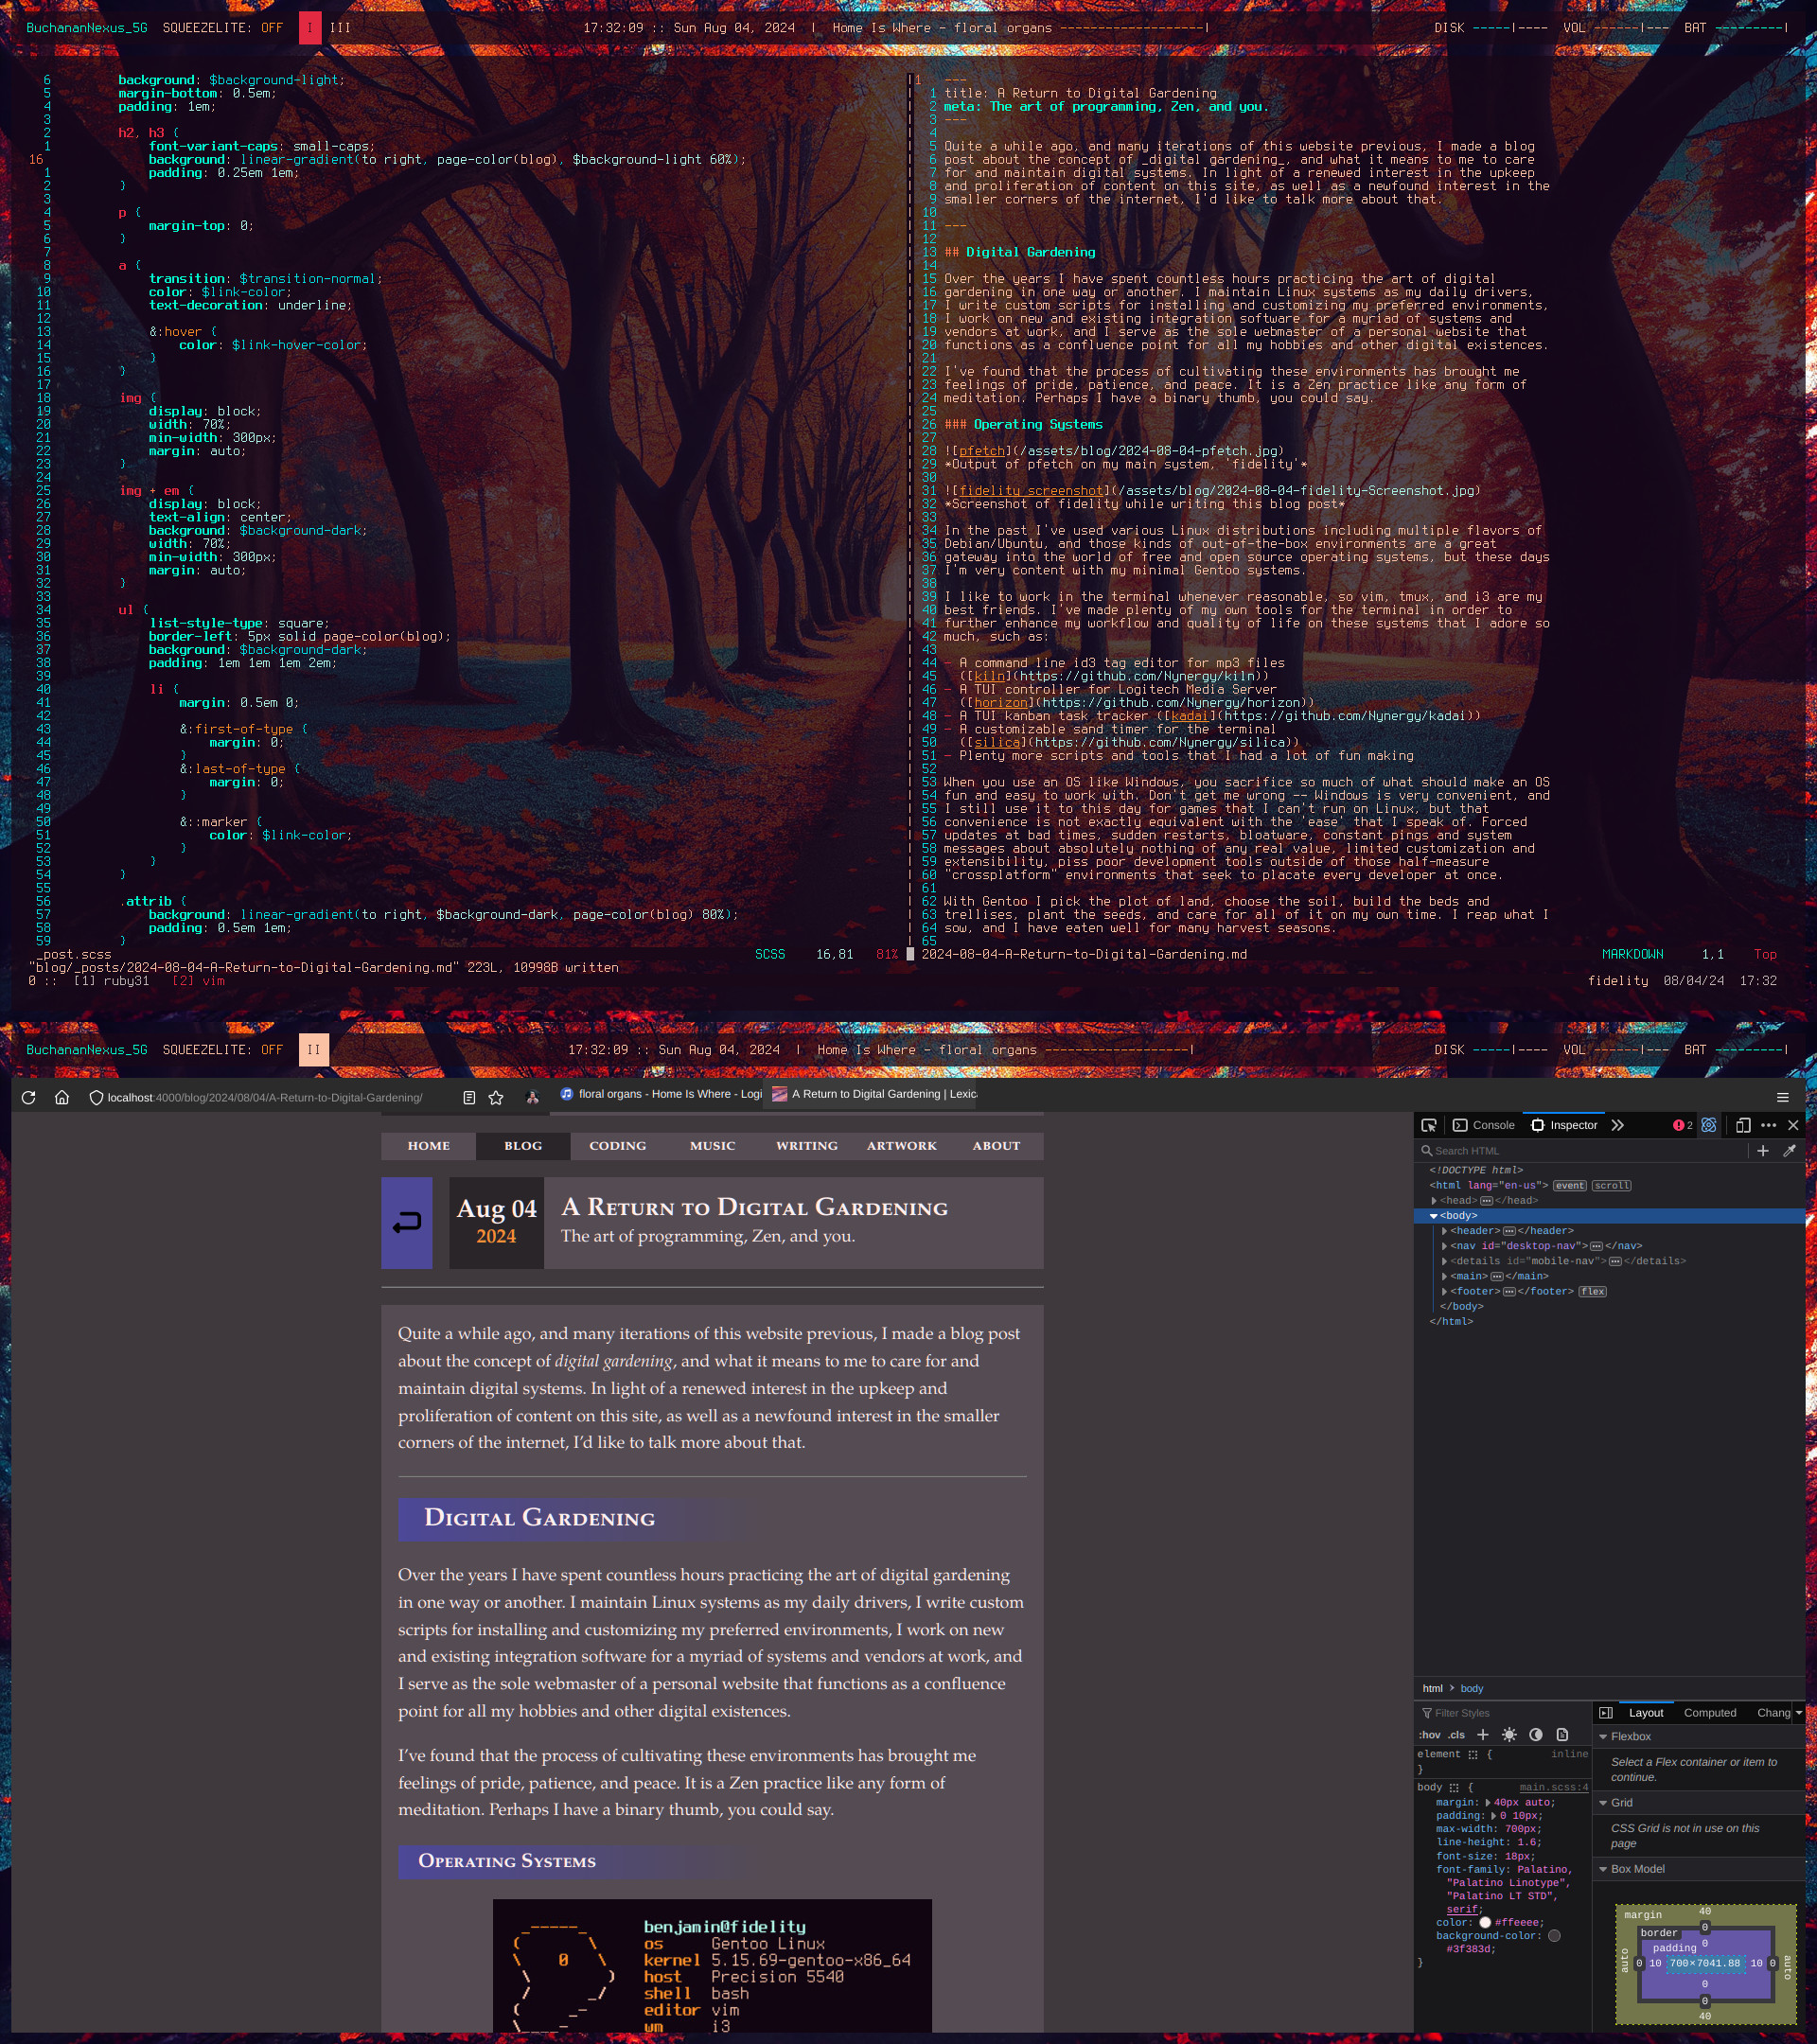
Task: Toggle light color scheme simulation
Action: [x=1509, y=1735]
